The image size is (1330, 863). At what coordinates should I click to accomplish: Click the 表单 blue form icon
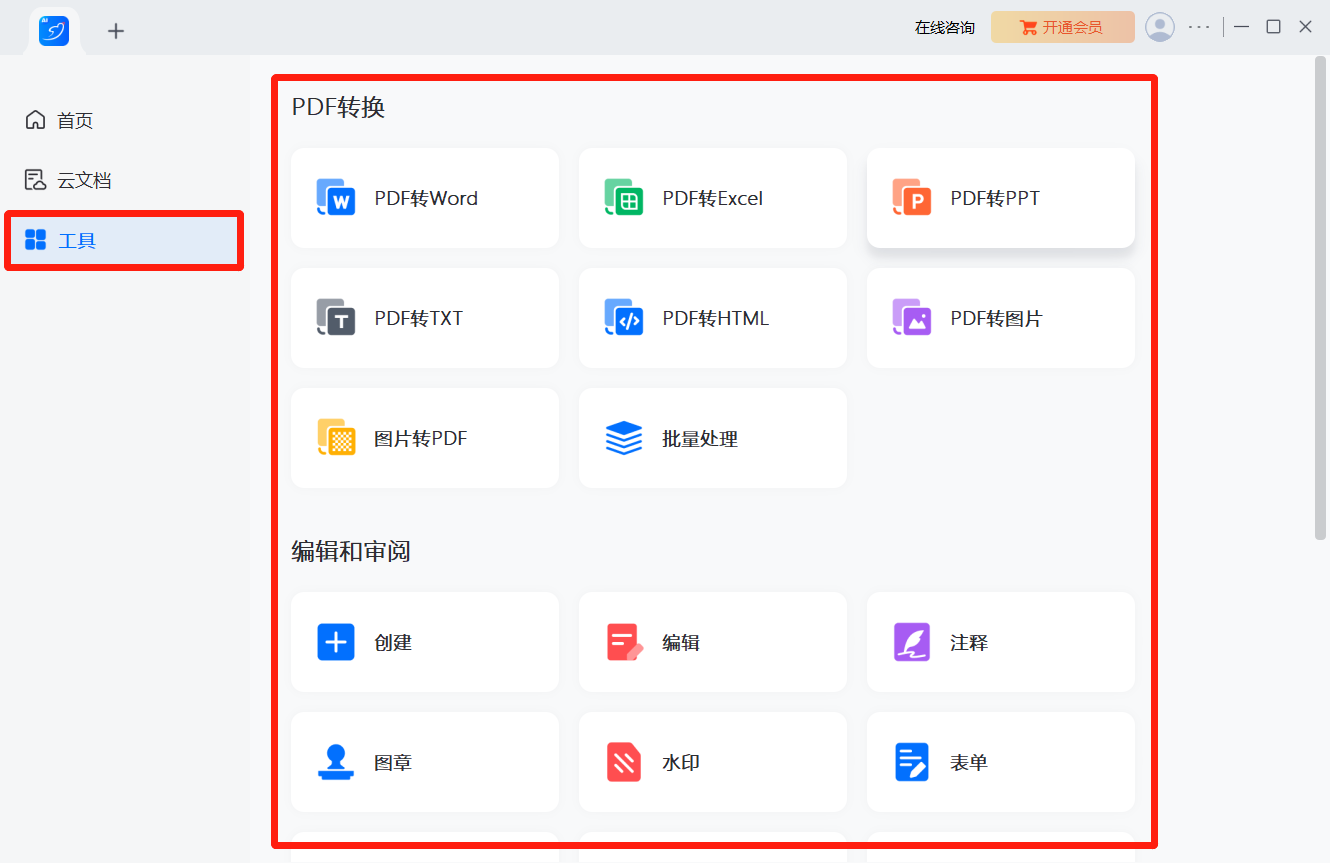coord(912,762)
